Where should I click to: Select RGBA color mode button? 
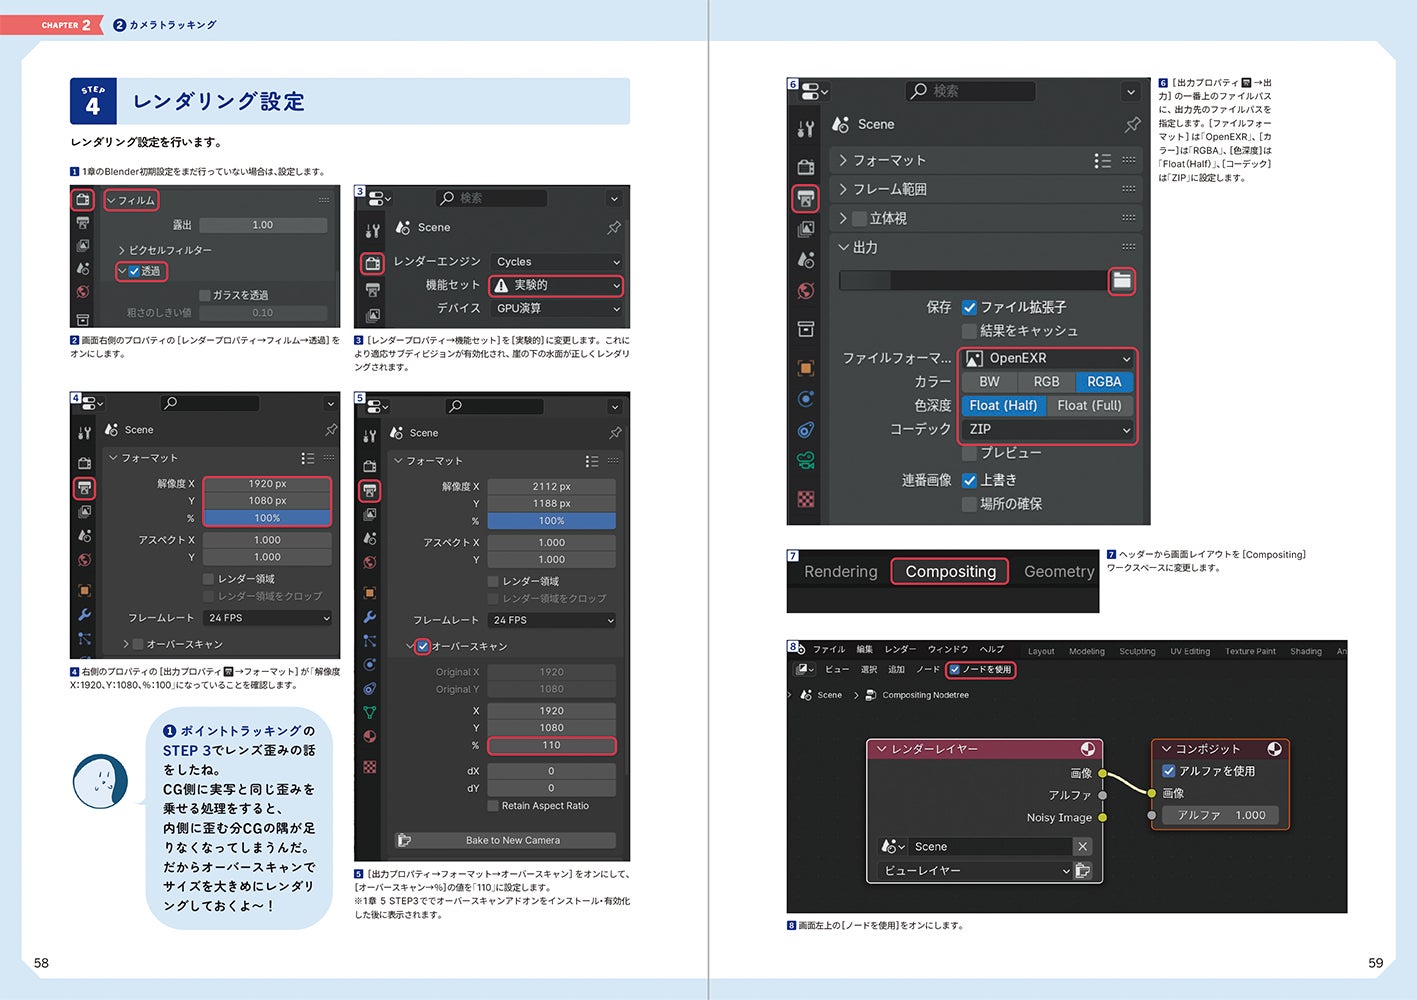pos(1104,381)
